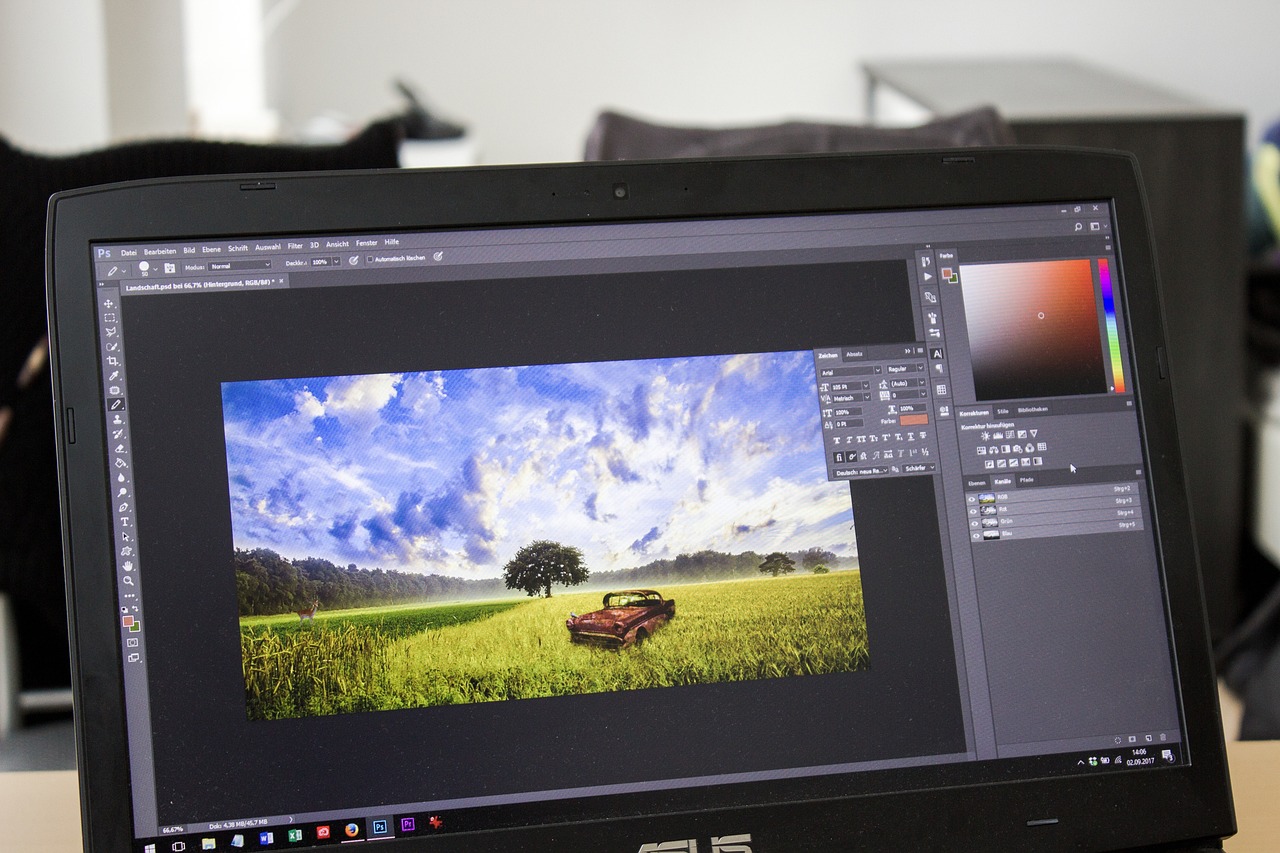
Task: Switch to the Absatz tab
Action: pyautogui.click(x=854, y=355)
